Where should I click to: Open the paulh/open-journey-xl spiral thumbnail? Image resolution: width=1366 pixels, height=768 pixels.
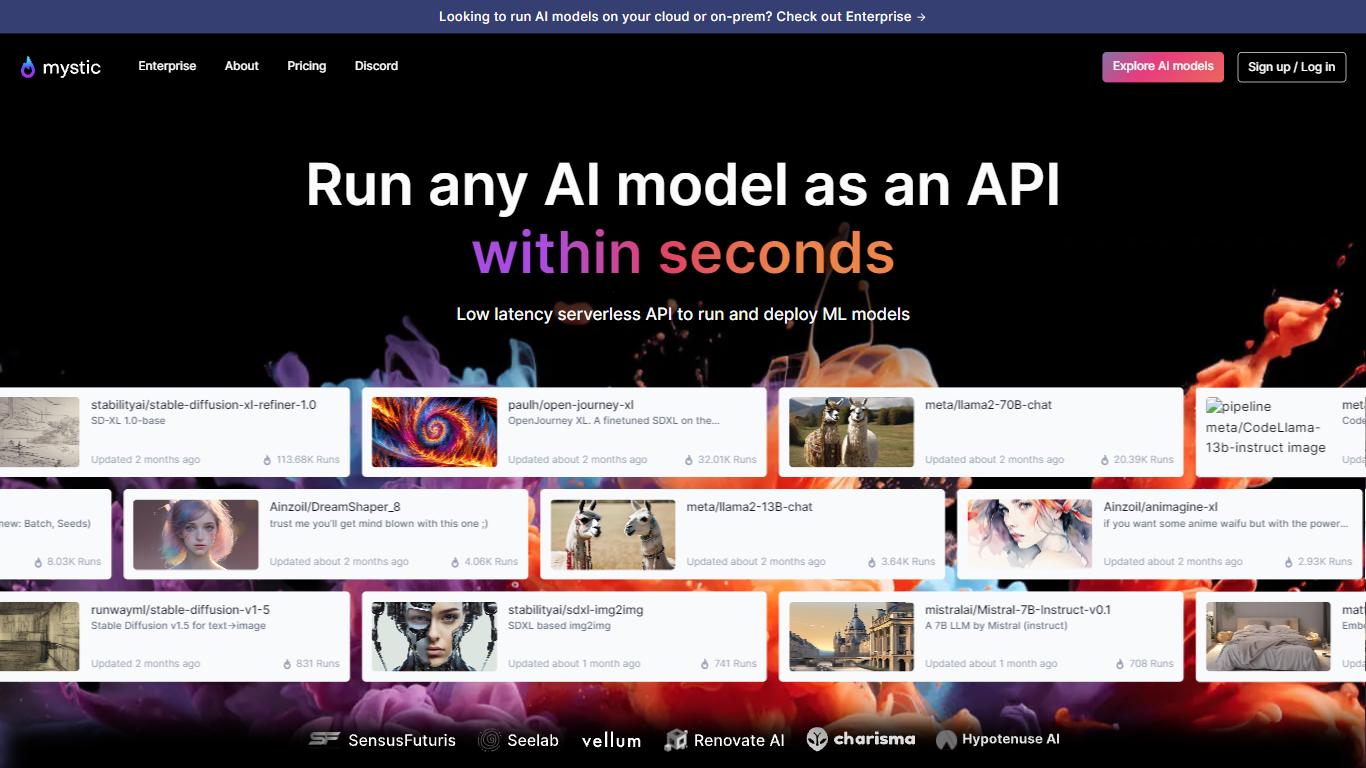[434, 432]
